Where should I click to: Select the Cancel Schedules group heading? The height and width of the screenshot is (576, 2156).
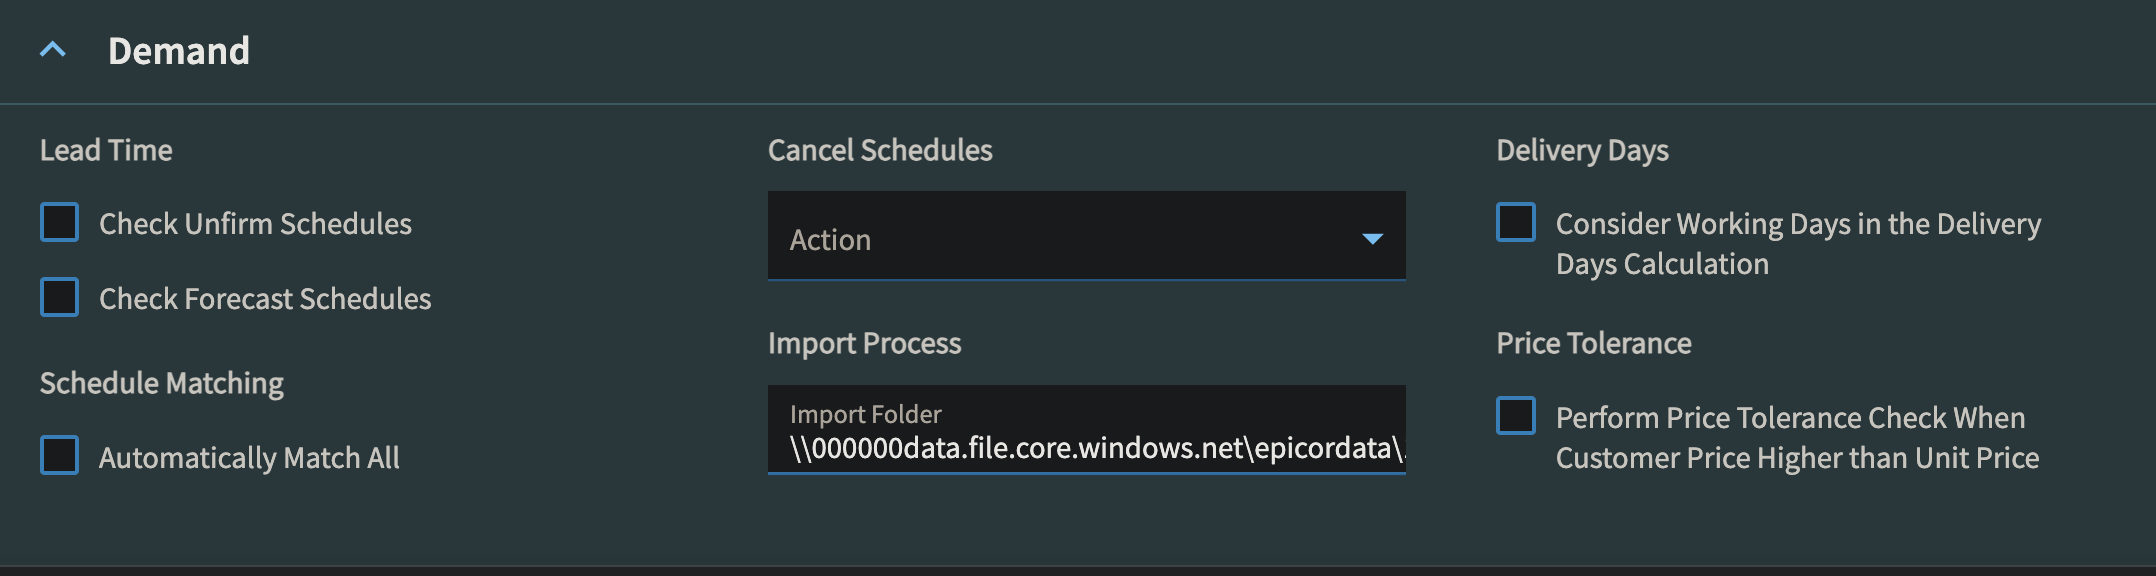[880, 150]
